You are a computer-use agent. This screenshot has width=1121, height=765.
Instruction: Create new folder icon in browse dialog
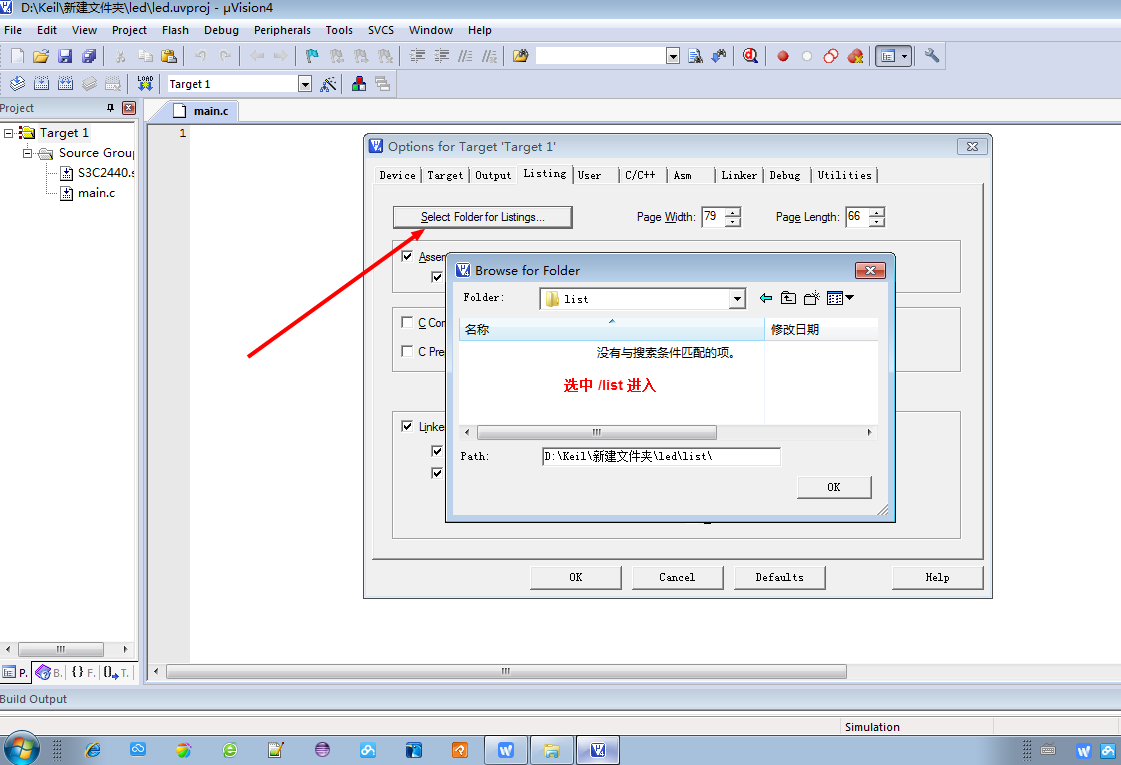coord(811,298)
